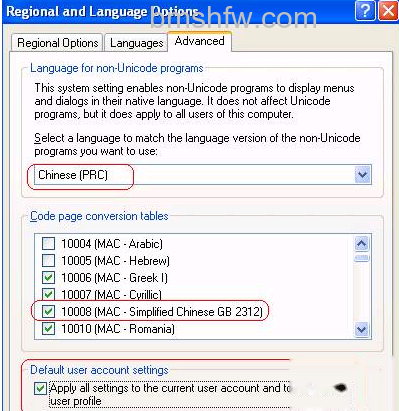Click the Chinese (PRC) combo box field
The height and width of the screenshot is (411, 399).
(x=203, y=175)
